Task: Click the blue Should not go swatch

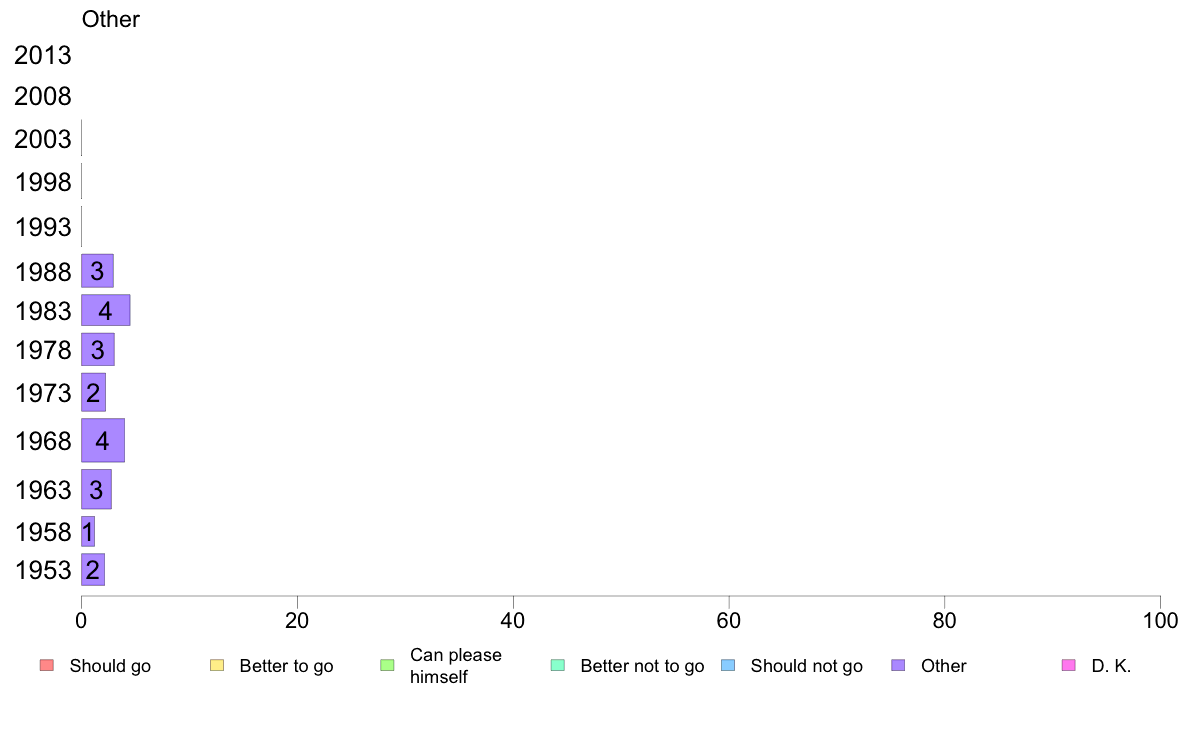Action: (x=728, y=666)
